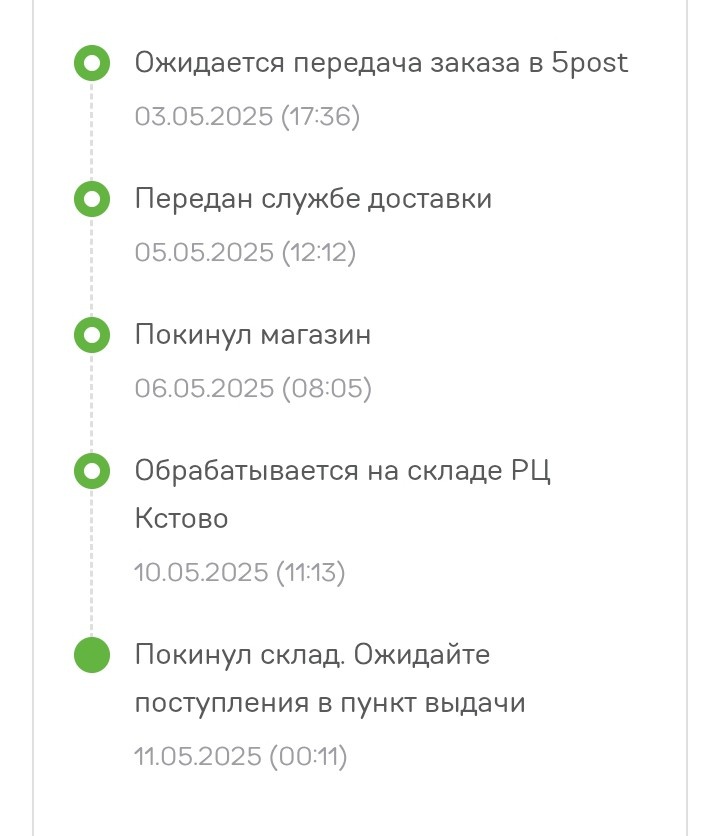
Task: Click the green marker for 'Ожидается передача заказа в 5post'
Action: pyautogui.click(x=92, y=62)
